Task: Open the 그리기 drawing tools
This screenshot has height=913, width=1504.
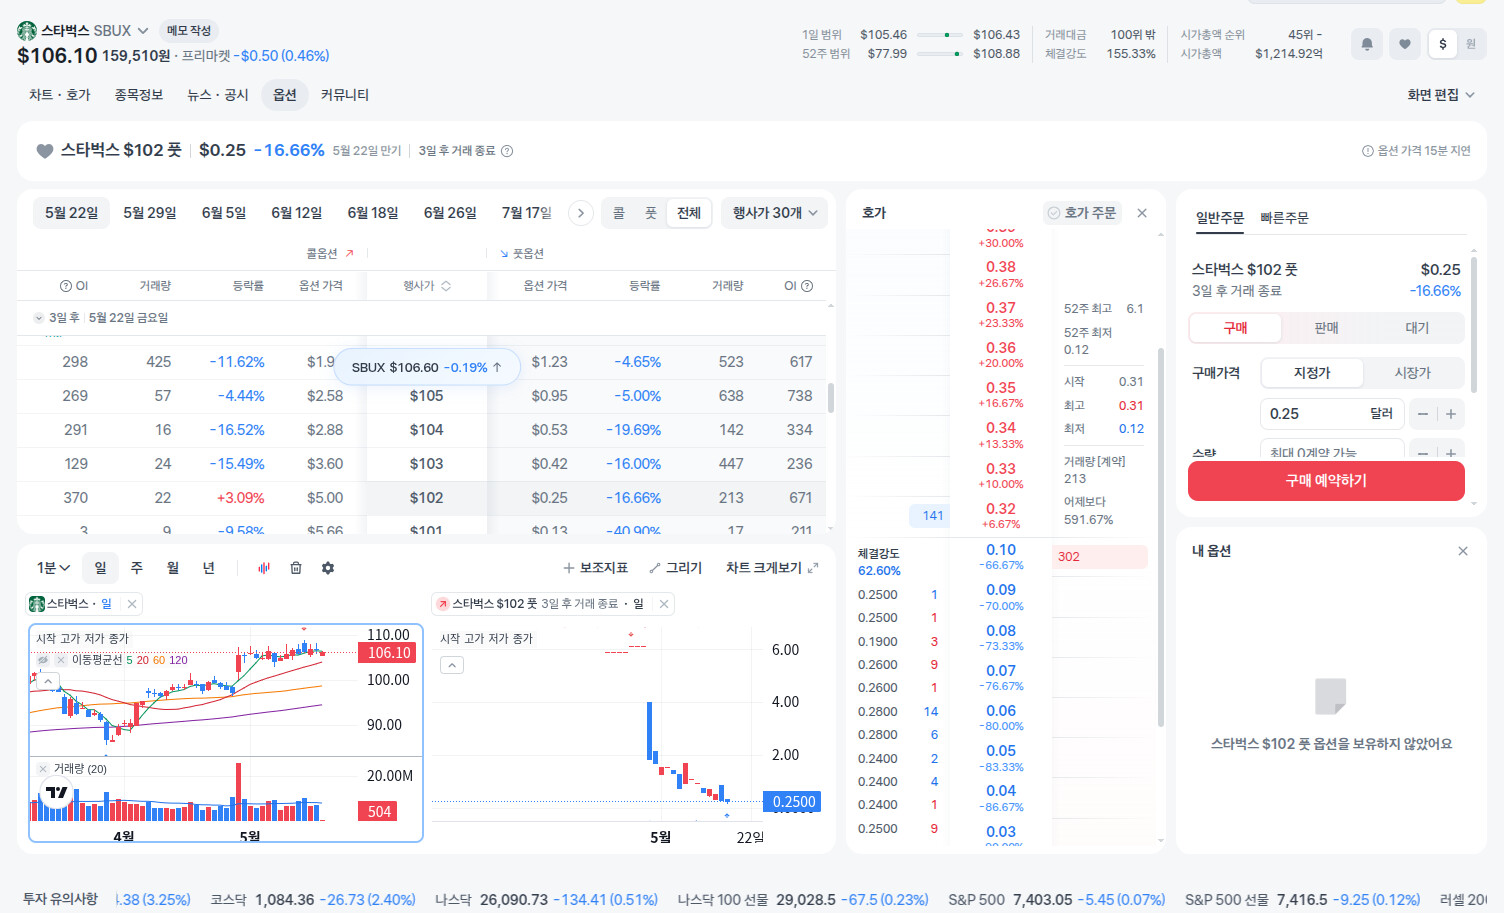Action: [676, 568]
